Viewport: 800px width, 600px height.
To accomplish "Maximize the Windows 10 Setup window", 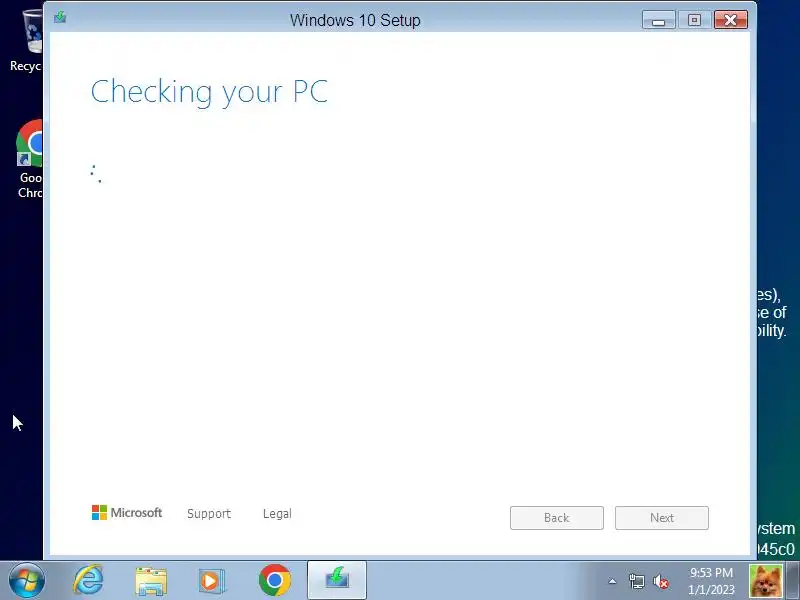I will (x=694, y=20).
